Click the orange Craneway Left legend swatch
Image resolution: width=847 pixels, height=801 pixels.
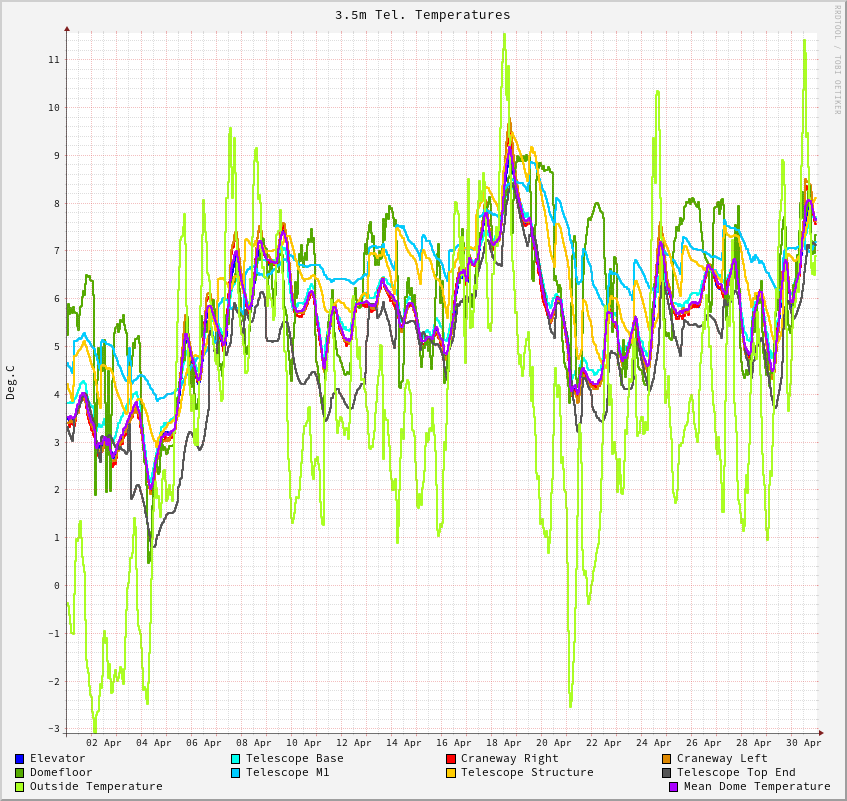click(x=667, y=759)
